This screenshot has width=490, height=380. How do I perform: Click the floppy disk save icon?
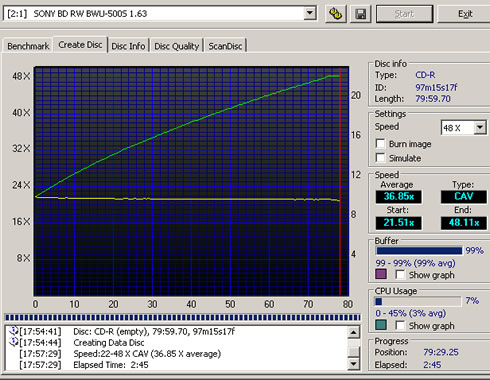point(361,14)
